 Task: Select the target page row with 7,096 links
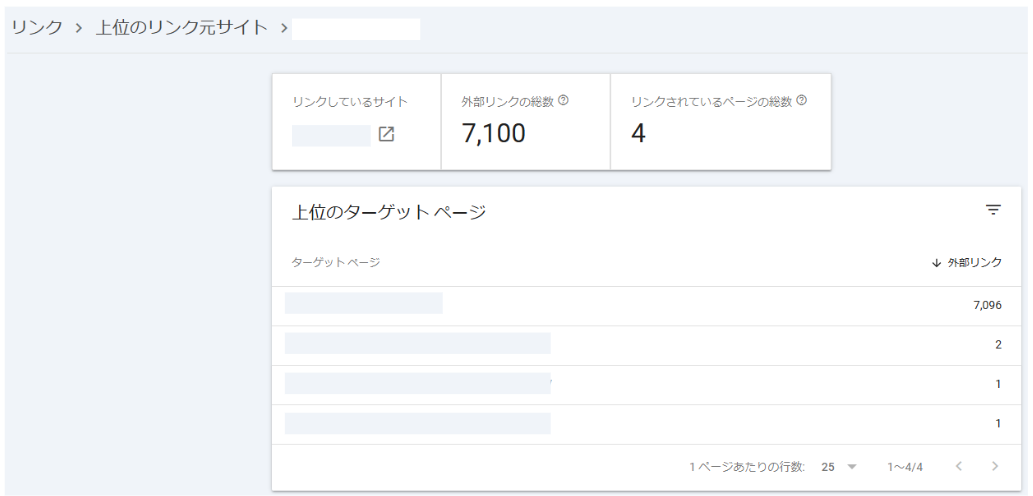coord(364,304)
